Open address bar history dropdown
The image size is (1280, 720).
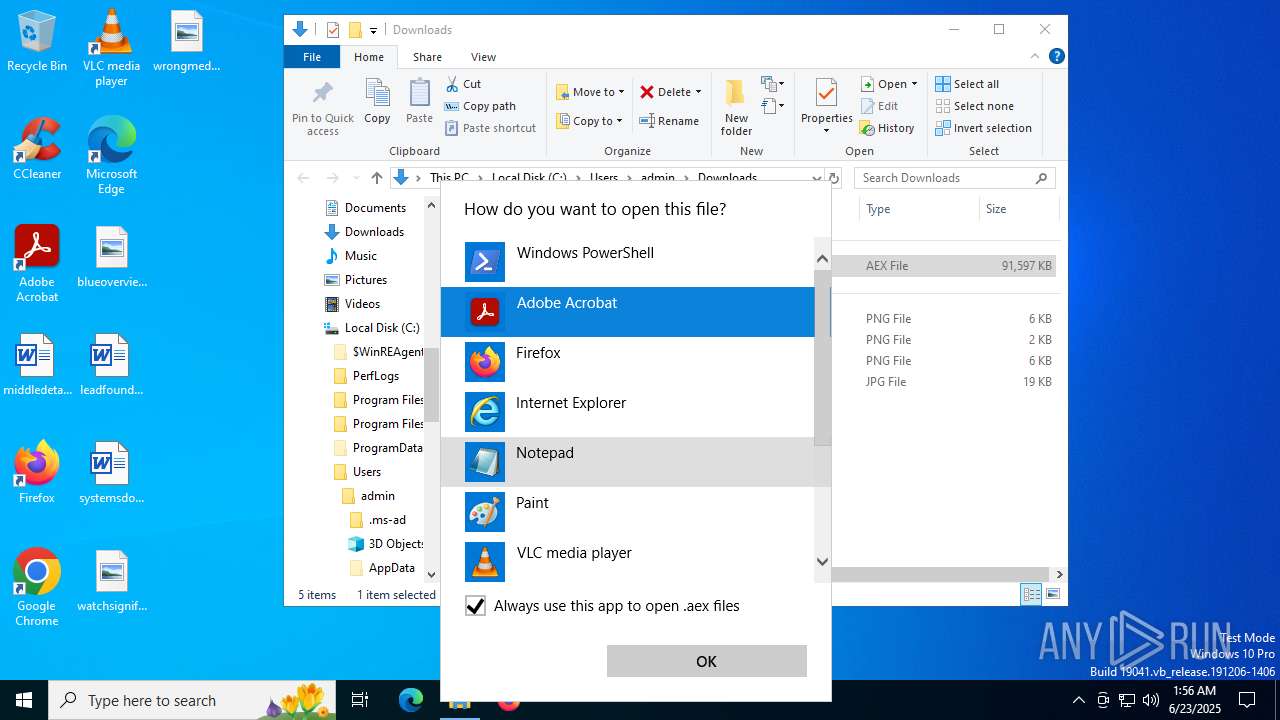pos(817,178)
